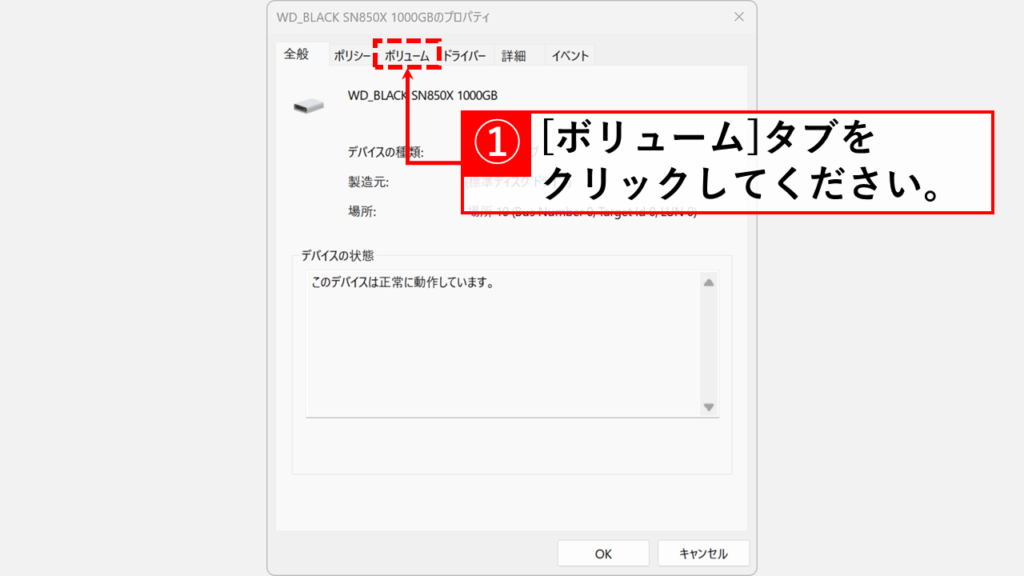The image size is (1024, 576).
Task: Select the 全般 tab
Action: (297, 55)
